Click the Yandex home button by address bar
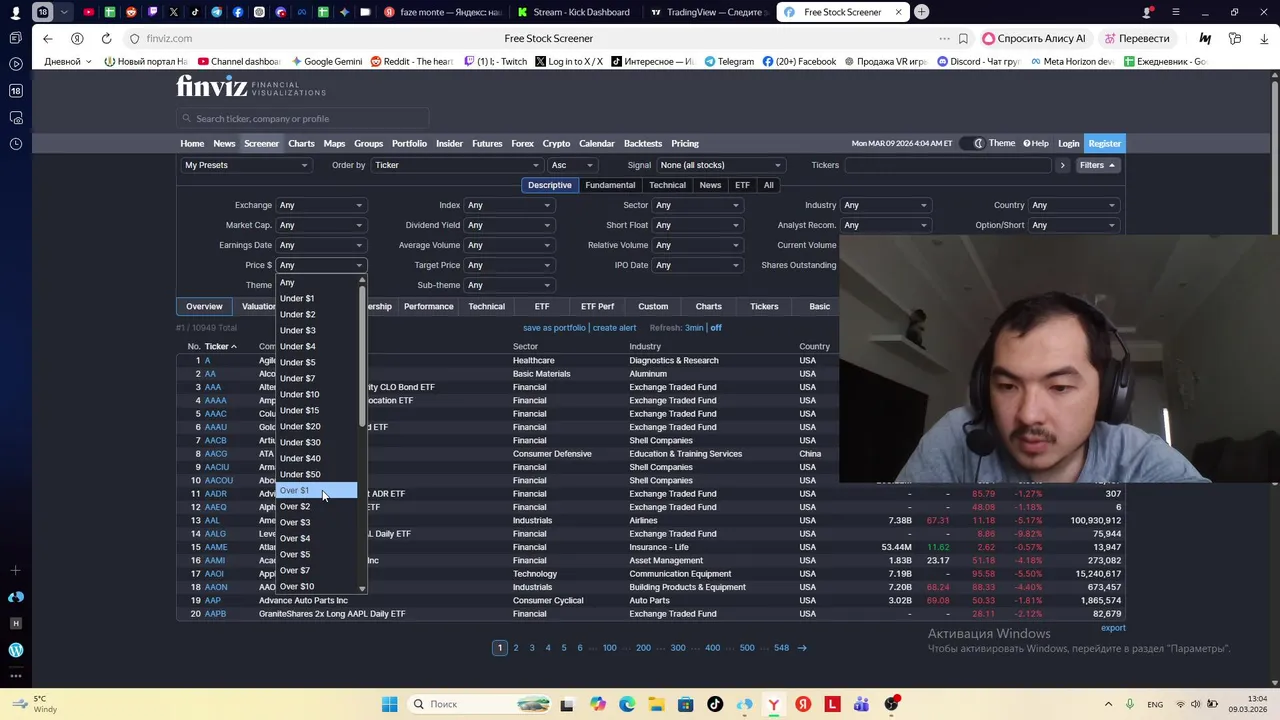Image resolution: width=1280 pixels, height=720 pixels. pyautogui.click(x=77, y=38)
